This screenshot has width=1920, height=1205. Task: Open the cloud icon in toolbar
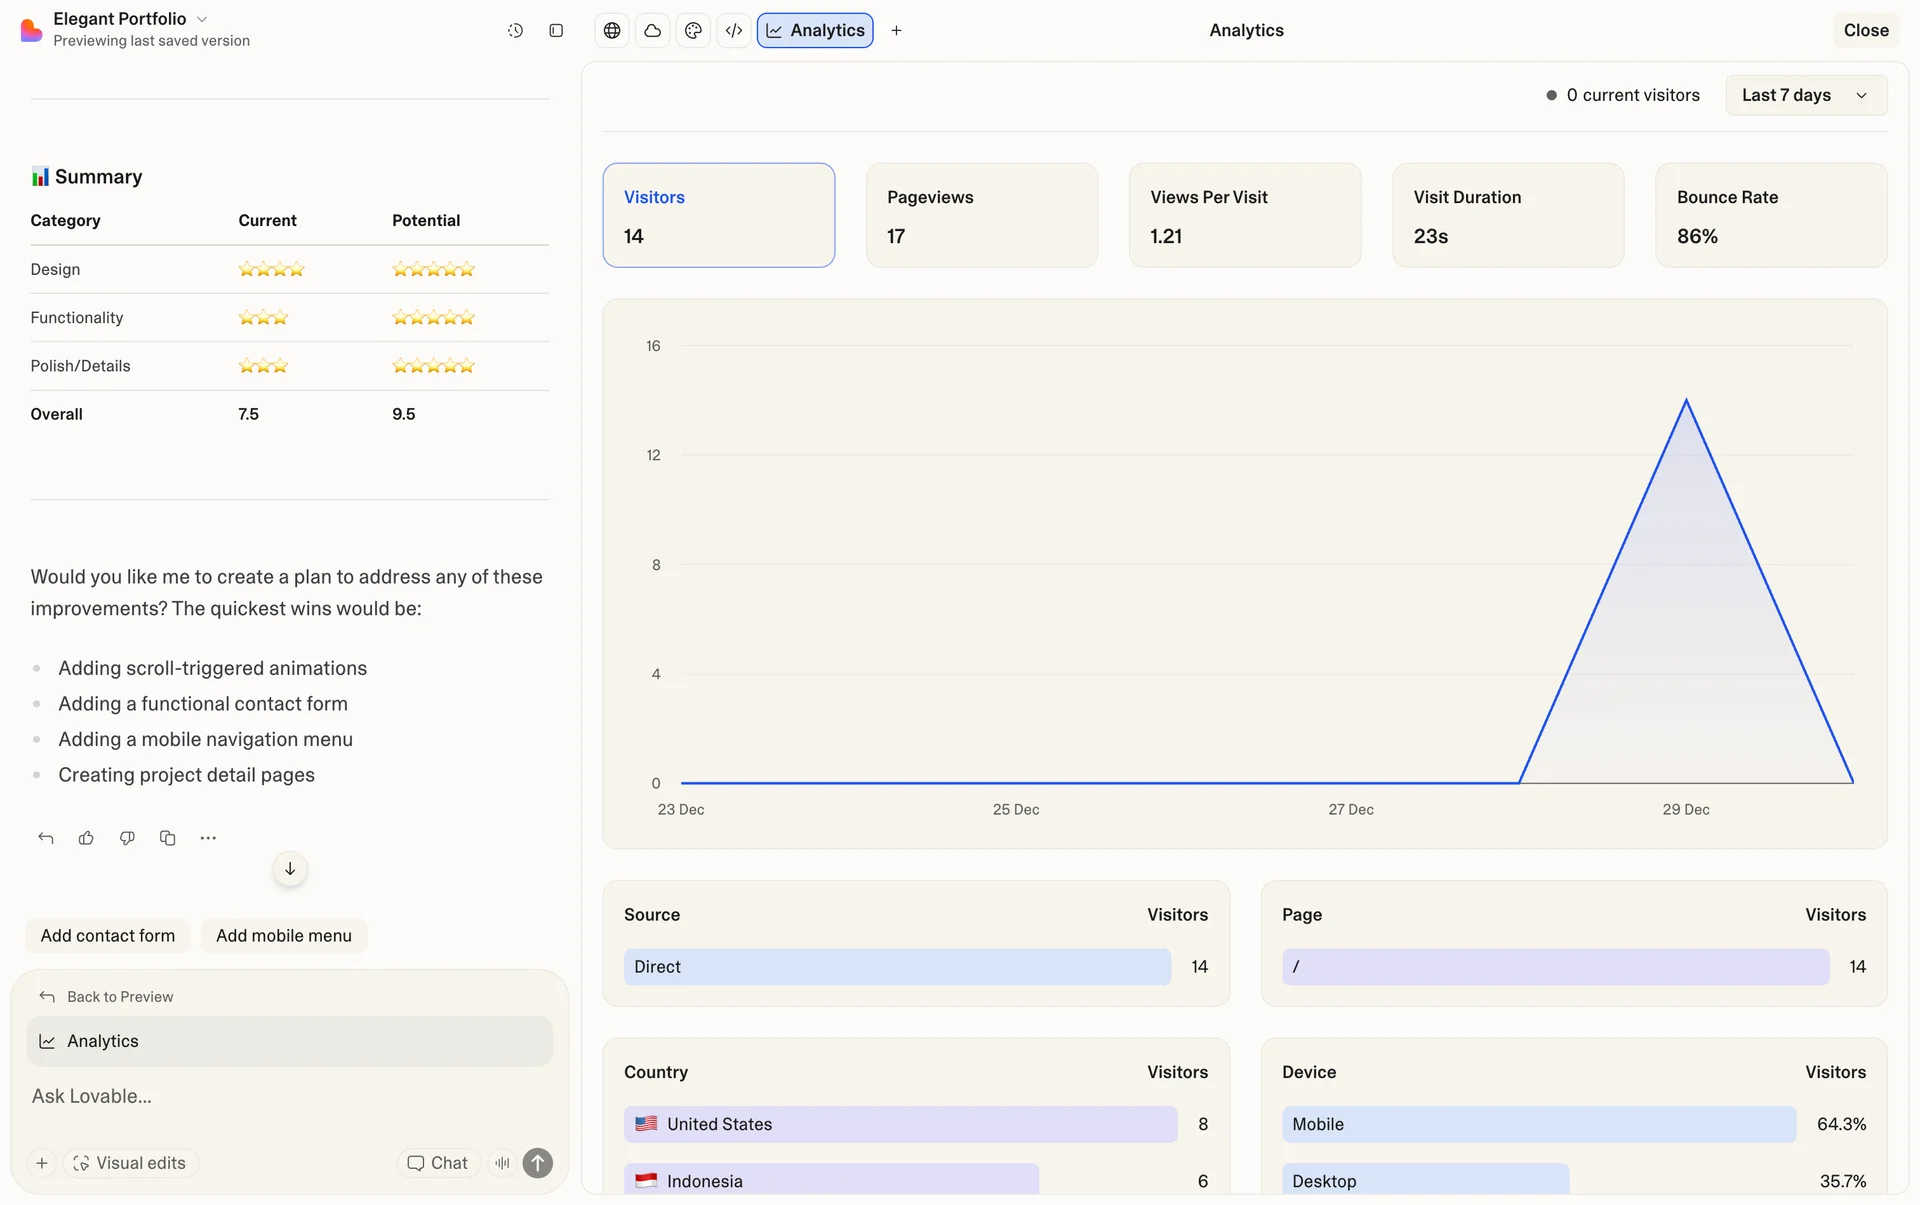coord(653,31)
